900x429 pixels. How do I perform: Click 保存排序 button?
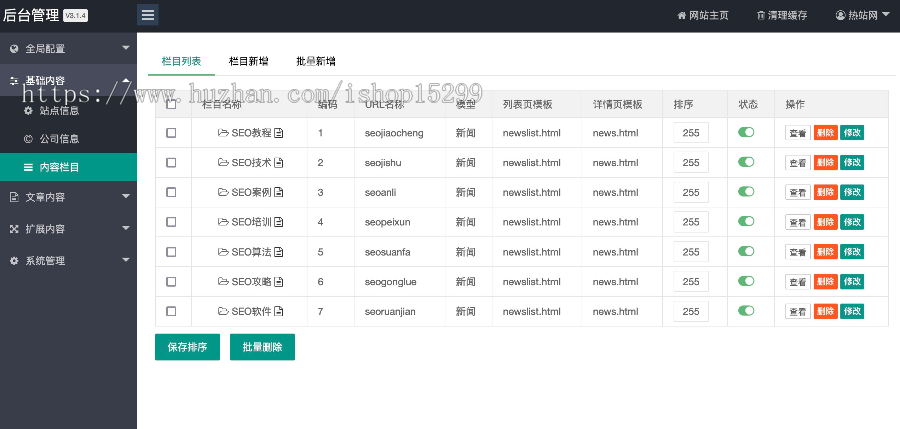pyautogui.click(x=187, y=347)
